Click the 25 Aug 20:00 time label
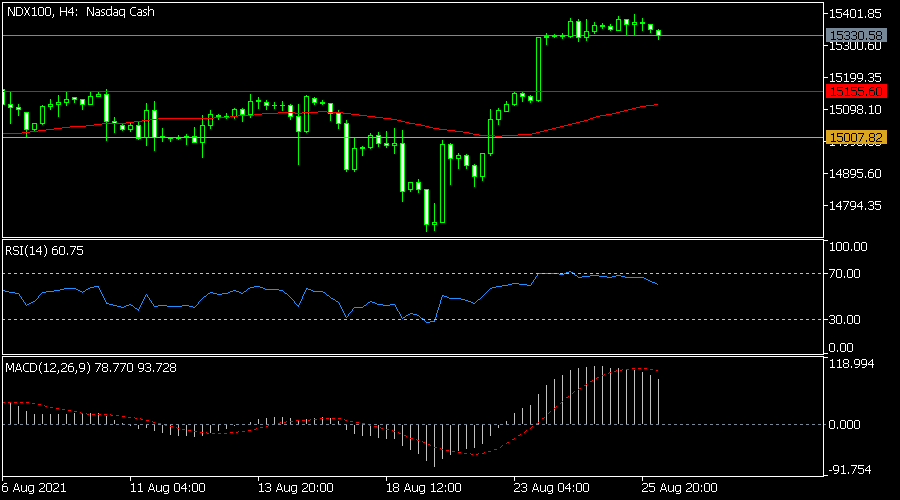 tap(680, 488)
